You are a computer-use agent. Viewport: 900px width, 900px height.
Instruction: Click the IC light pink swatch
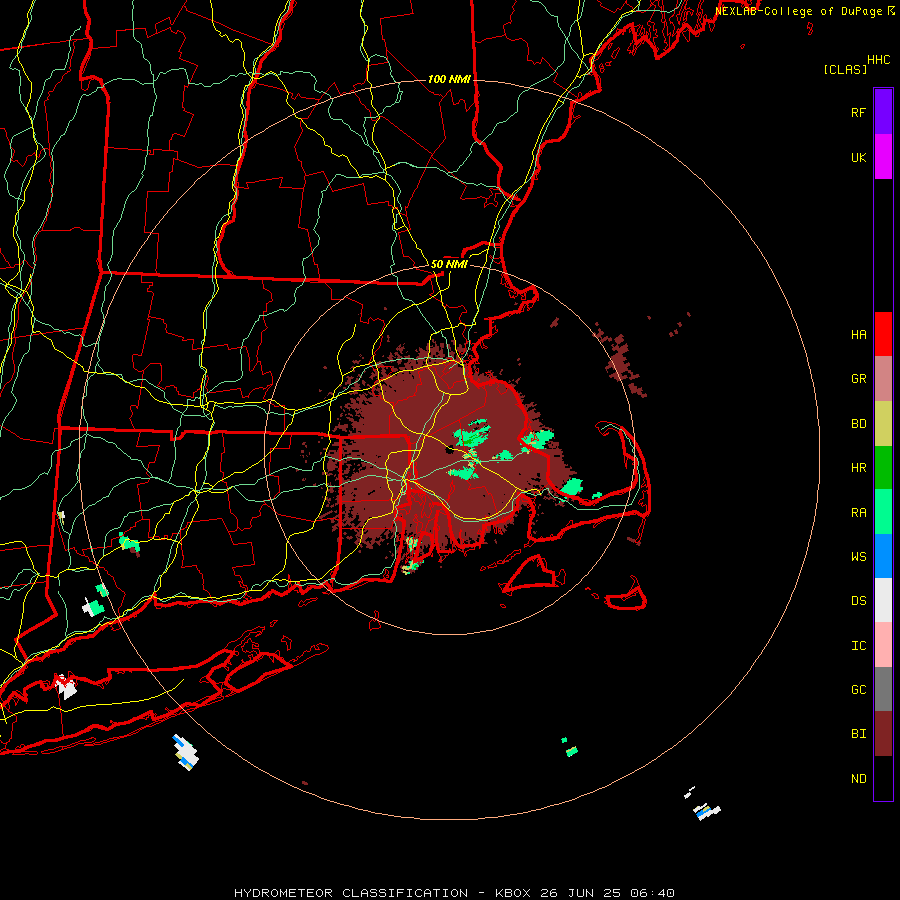pos(883,645)
